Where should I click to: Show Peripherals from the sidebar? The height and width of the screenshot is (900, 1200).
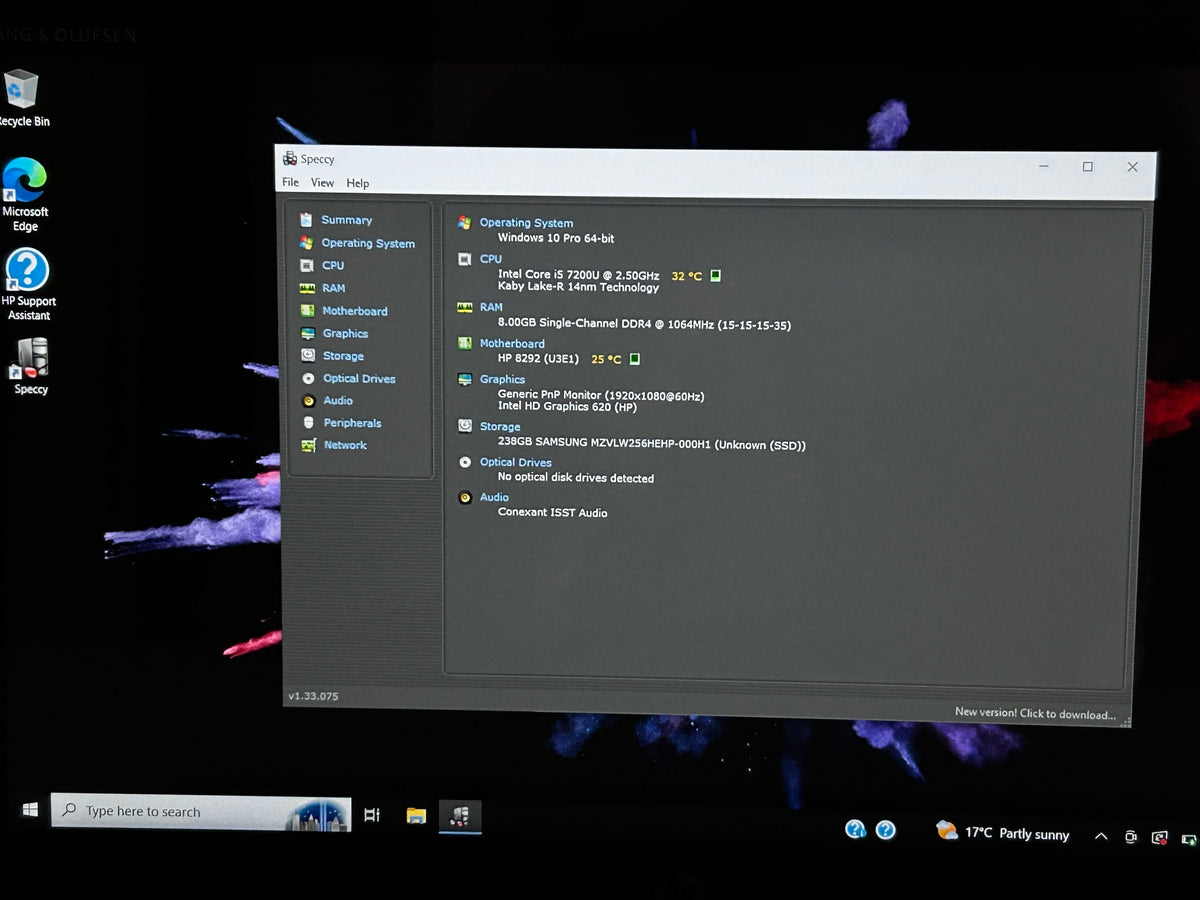click(x=352, y=423)
